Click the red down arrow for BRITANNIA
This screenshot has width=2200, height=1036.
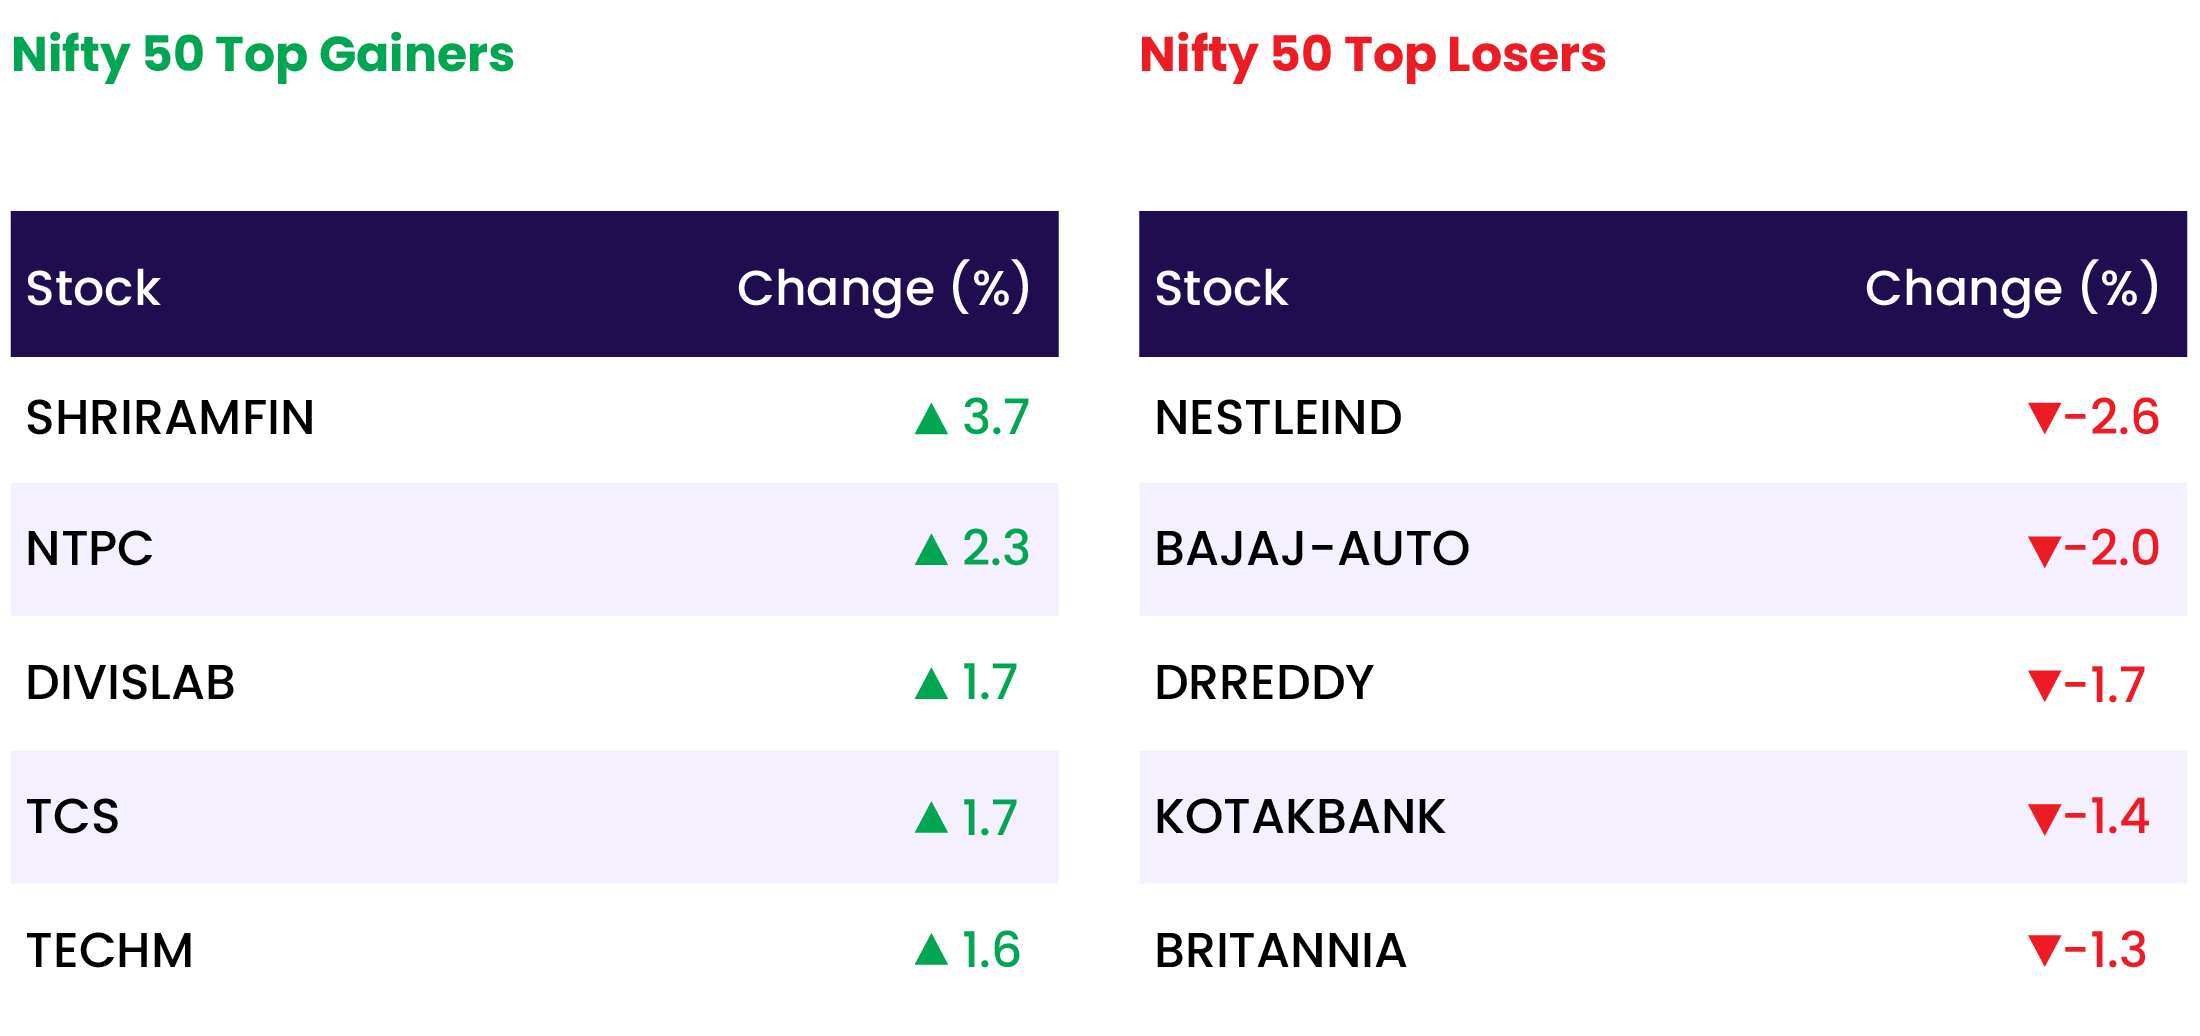click(x=2044, y=950)
